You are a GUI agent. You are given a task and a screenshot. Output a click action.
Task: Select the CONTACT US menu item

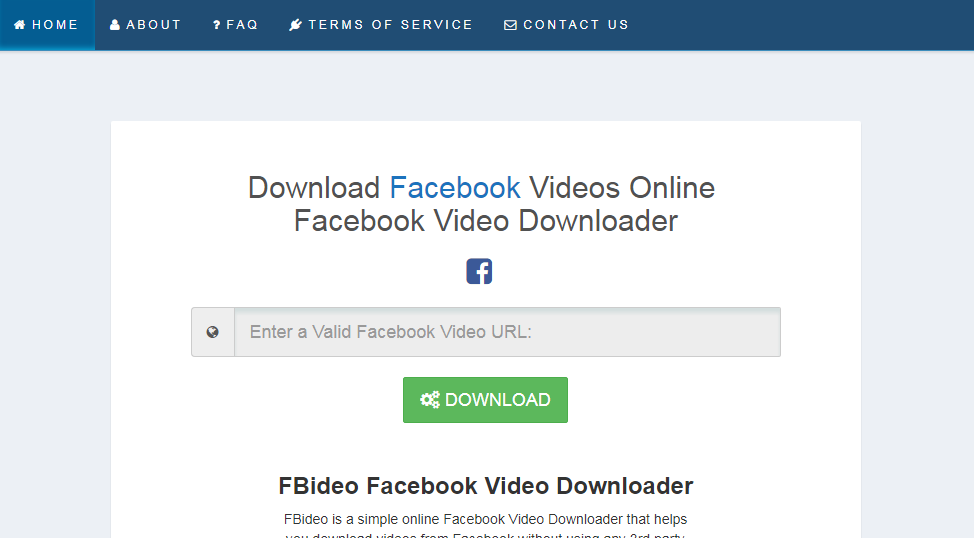(x=567, y=25)
